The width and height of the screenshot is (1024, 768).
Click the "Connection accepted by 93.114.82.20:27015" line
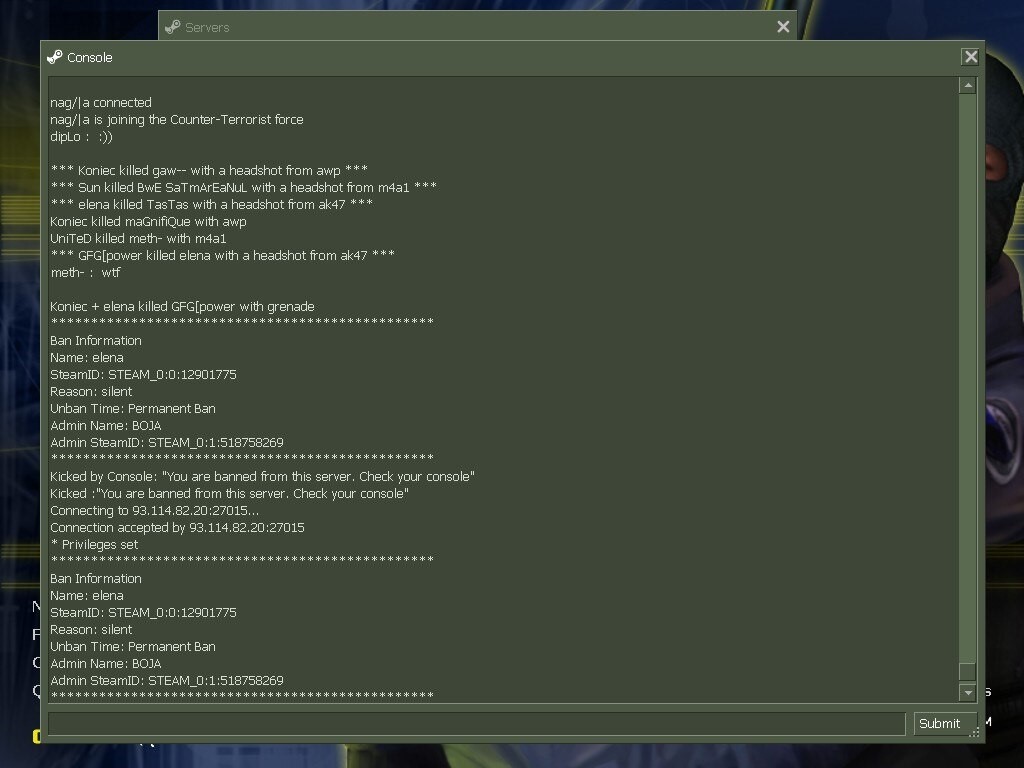tap(177, 528)
